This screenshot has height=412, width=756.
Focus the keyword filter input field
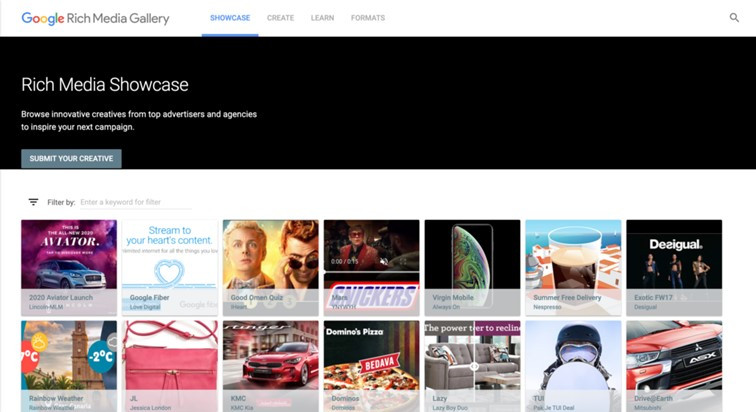click(x=135, y=202)
